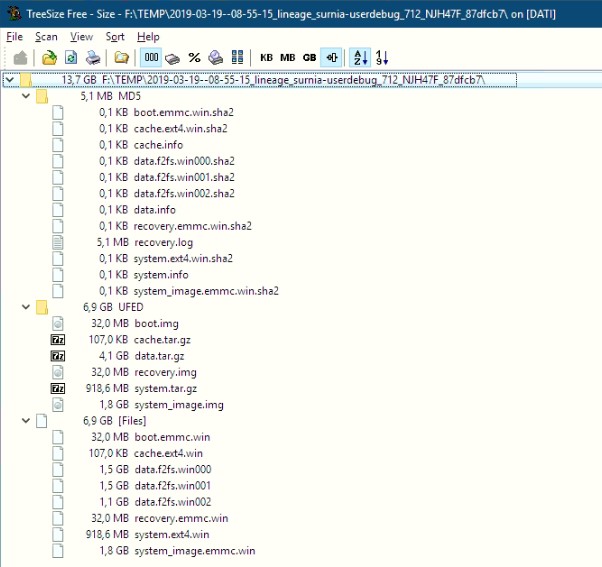This screenshot has height=567, width=602.
Task: Switch units to MB
Action: click(x=288, y=57)
